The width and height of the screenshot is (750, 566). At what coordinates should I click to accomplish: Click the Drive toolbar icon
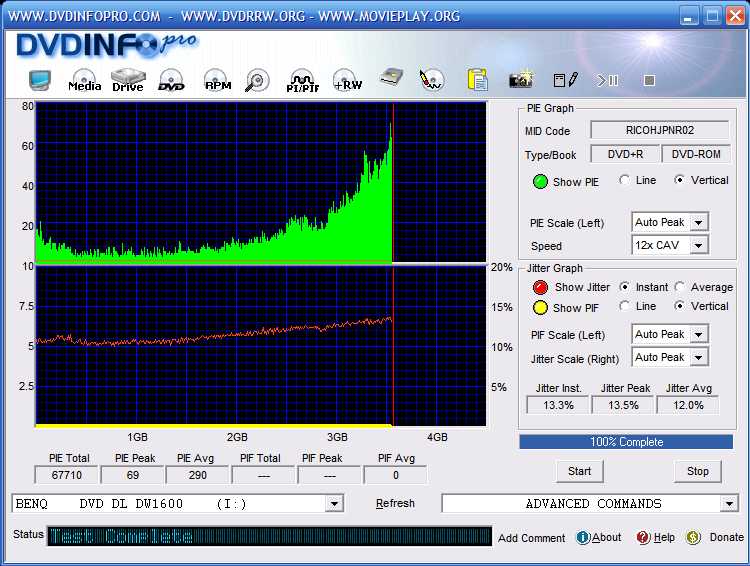pyautogui.click(x=128, y=80)
